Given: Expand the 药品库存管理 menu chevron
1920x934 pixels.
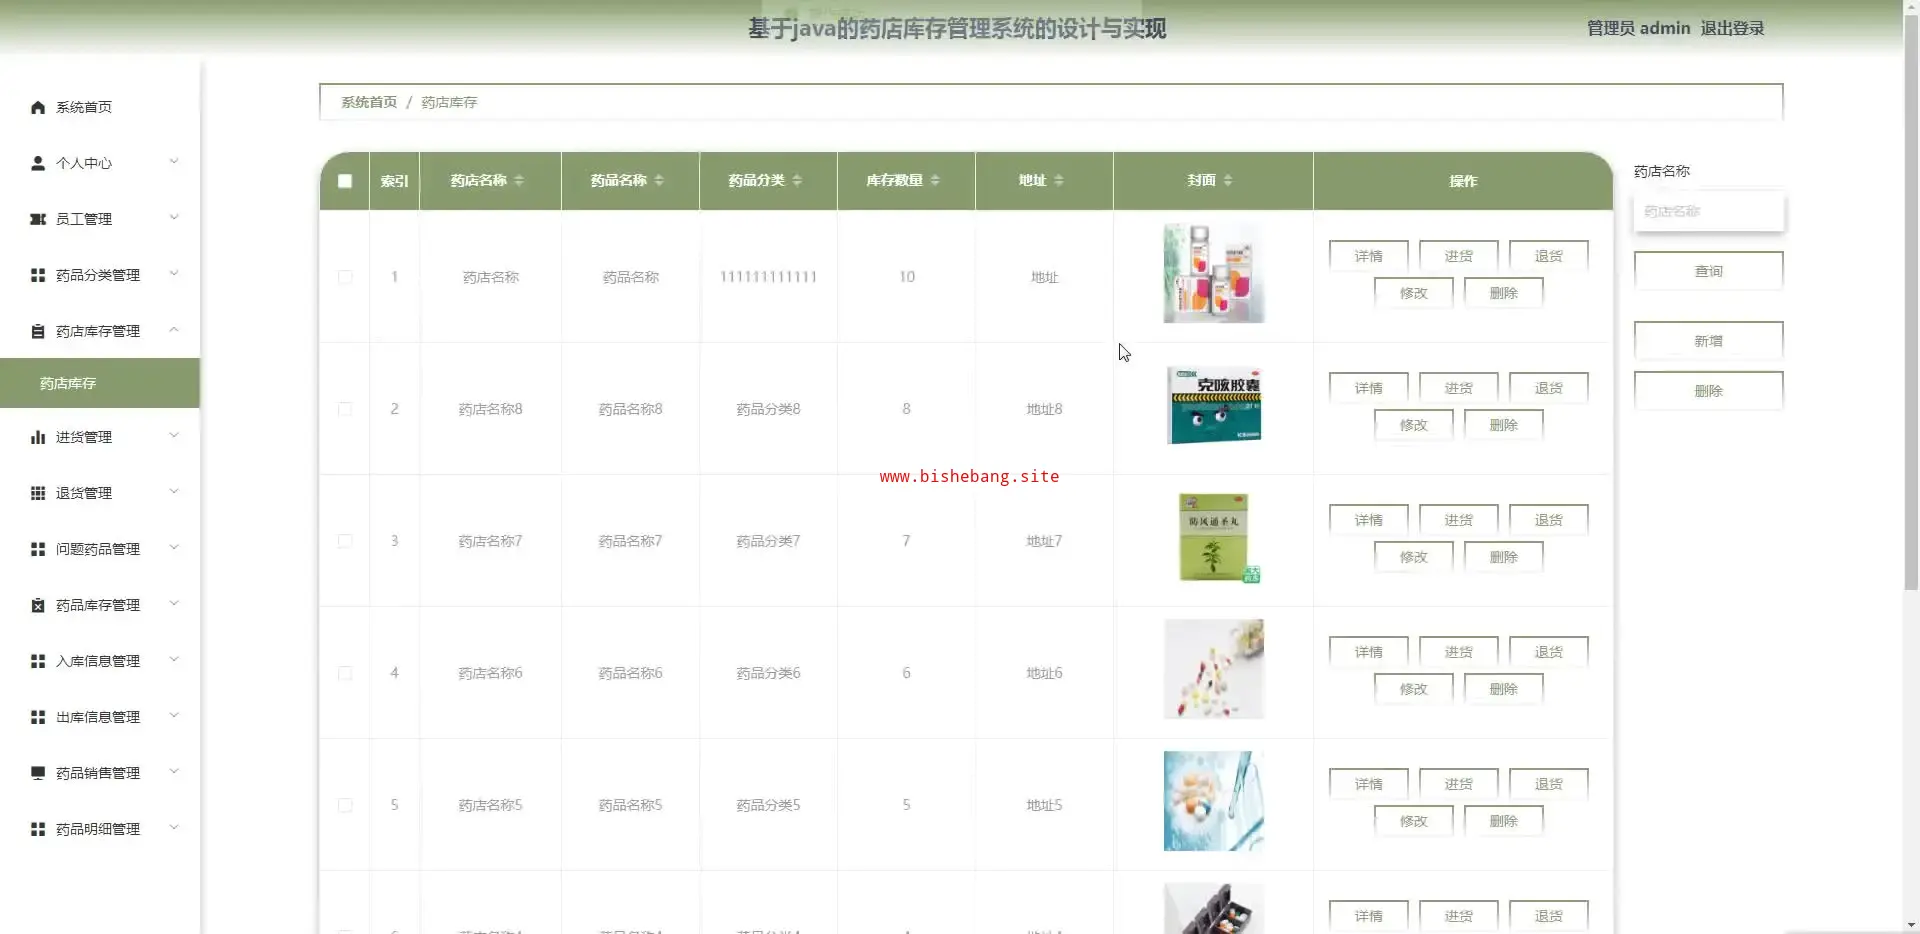Looking at the screenshot, I should pyautogui.click(x=174, y=604).
